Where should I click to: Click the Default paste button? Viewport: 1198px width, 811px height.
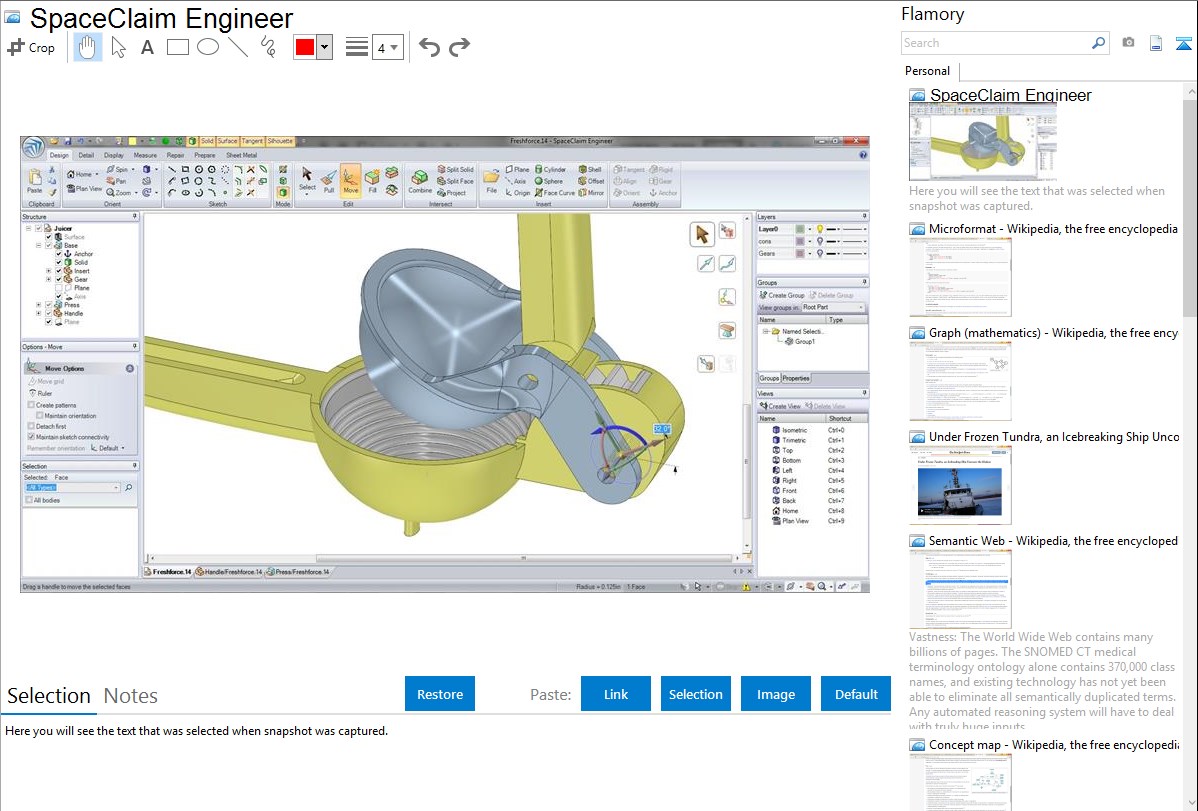pos(856,694)
